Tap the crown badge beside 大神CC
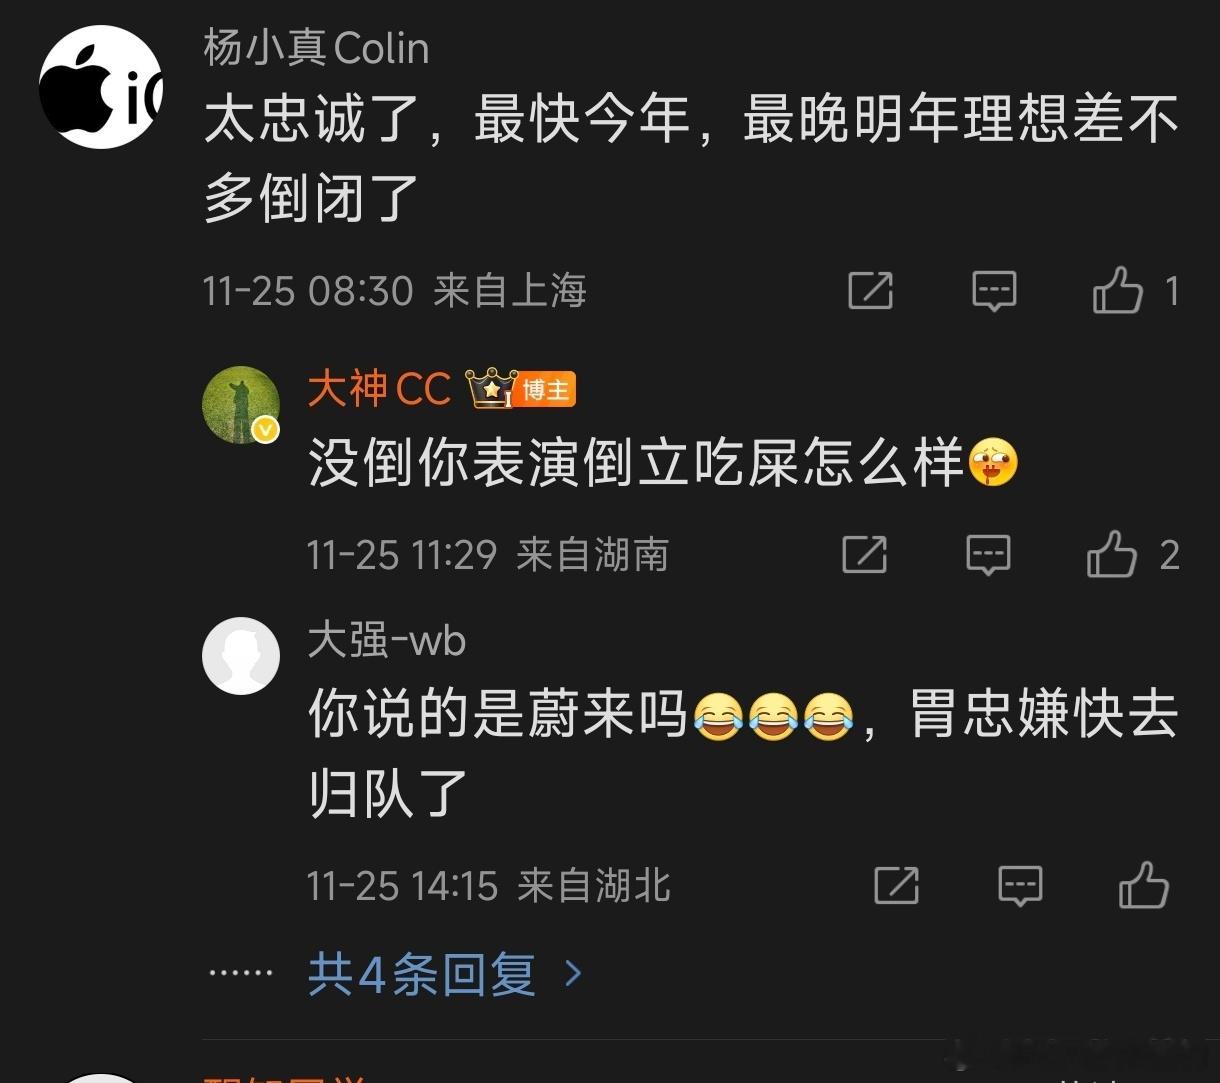1220x1083 pixels. coord(491,388)
